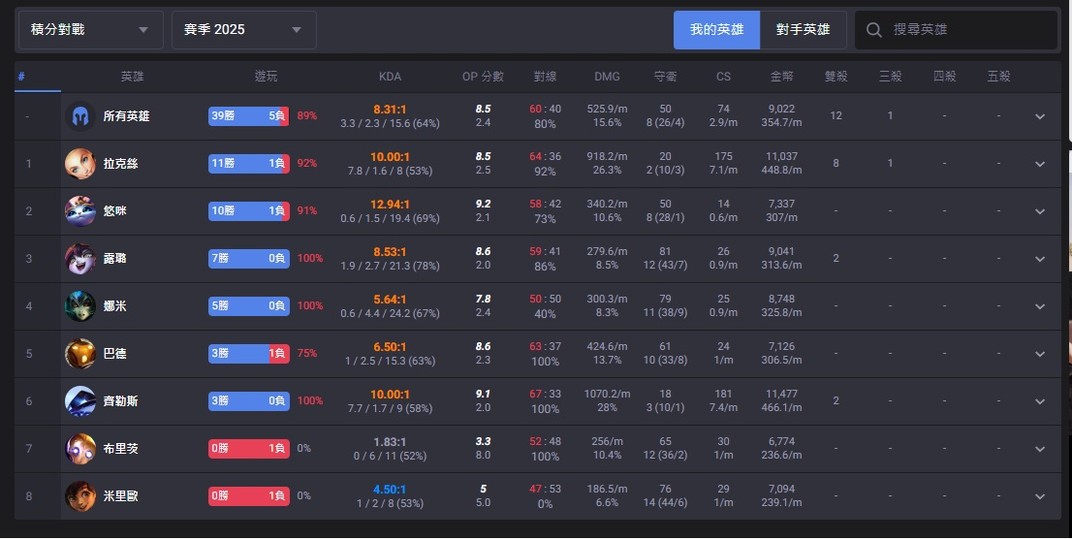1072x540 pixels.
Task: Click the search magnifier icon
Action: (x=874, y=30)
